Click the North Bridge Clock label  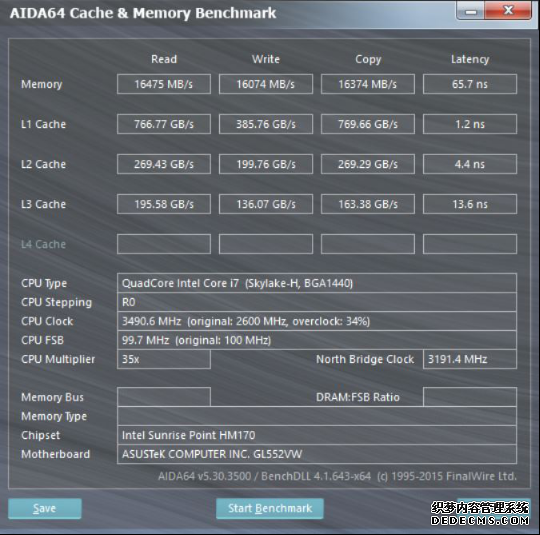[x=365, y=359]
